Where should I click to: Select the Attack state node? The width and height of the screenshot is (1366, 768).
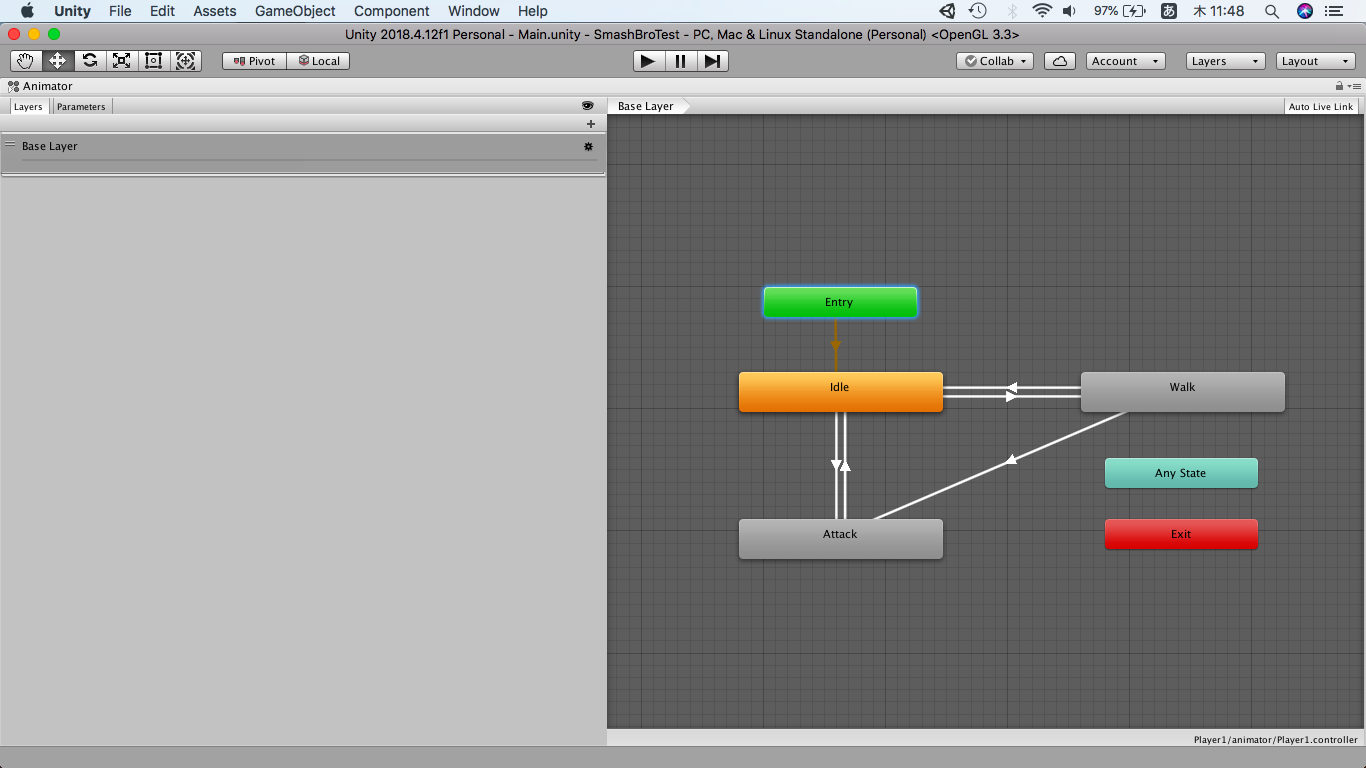[x=841, y=539]
